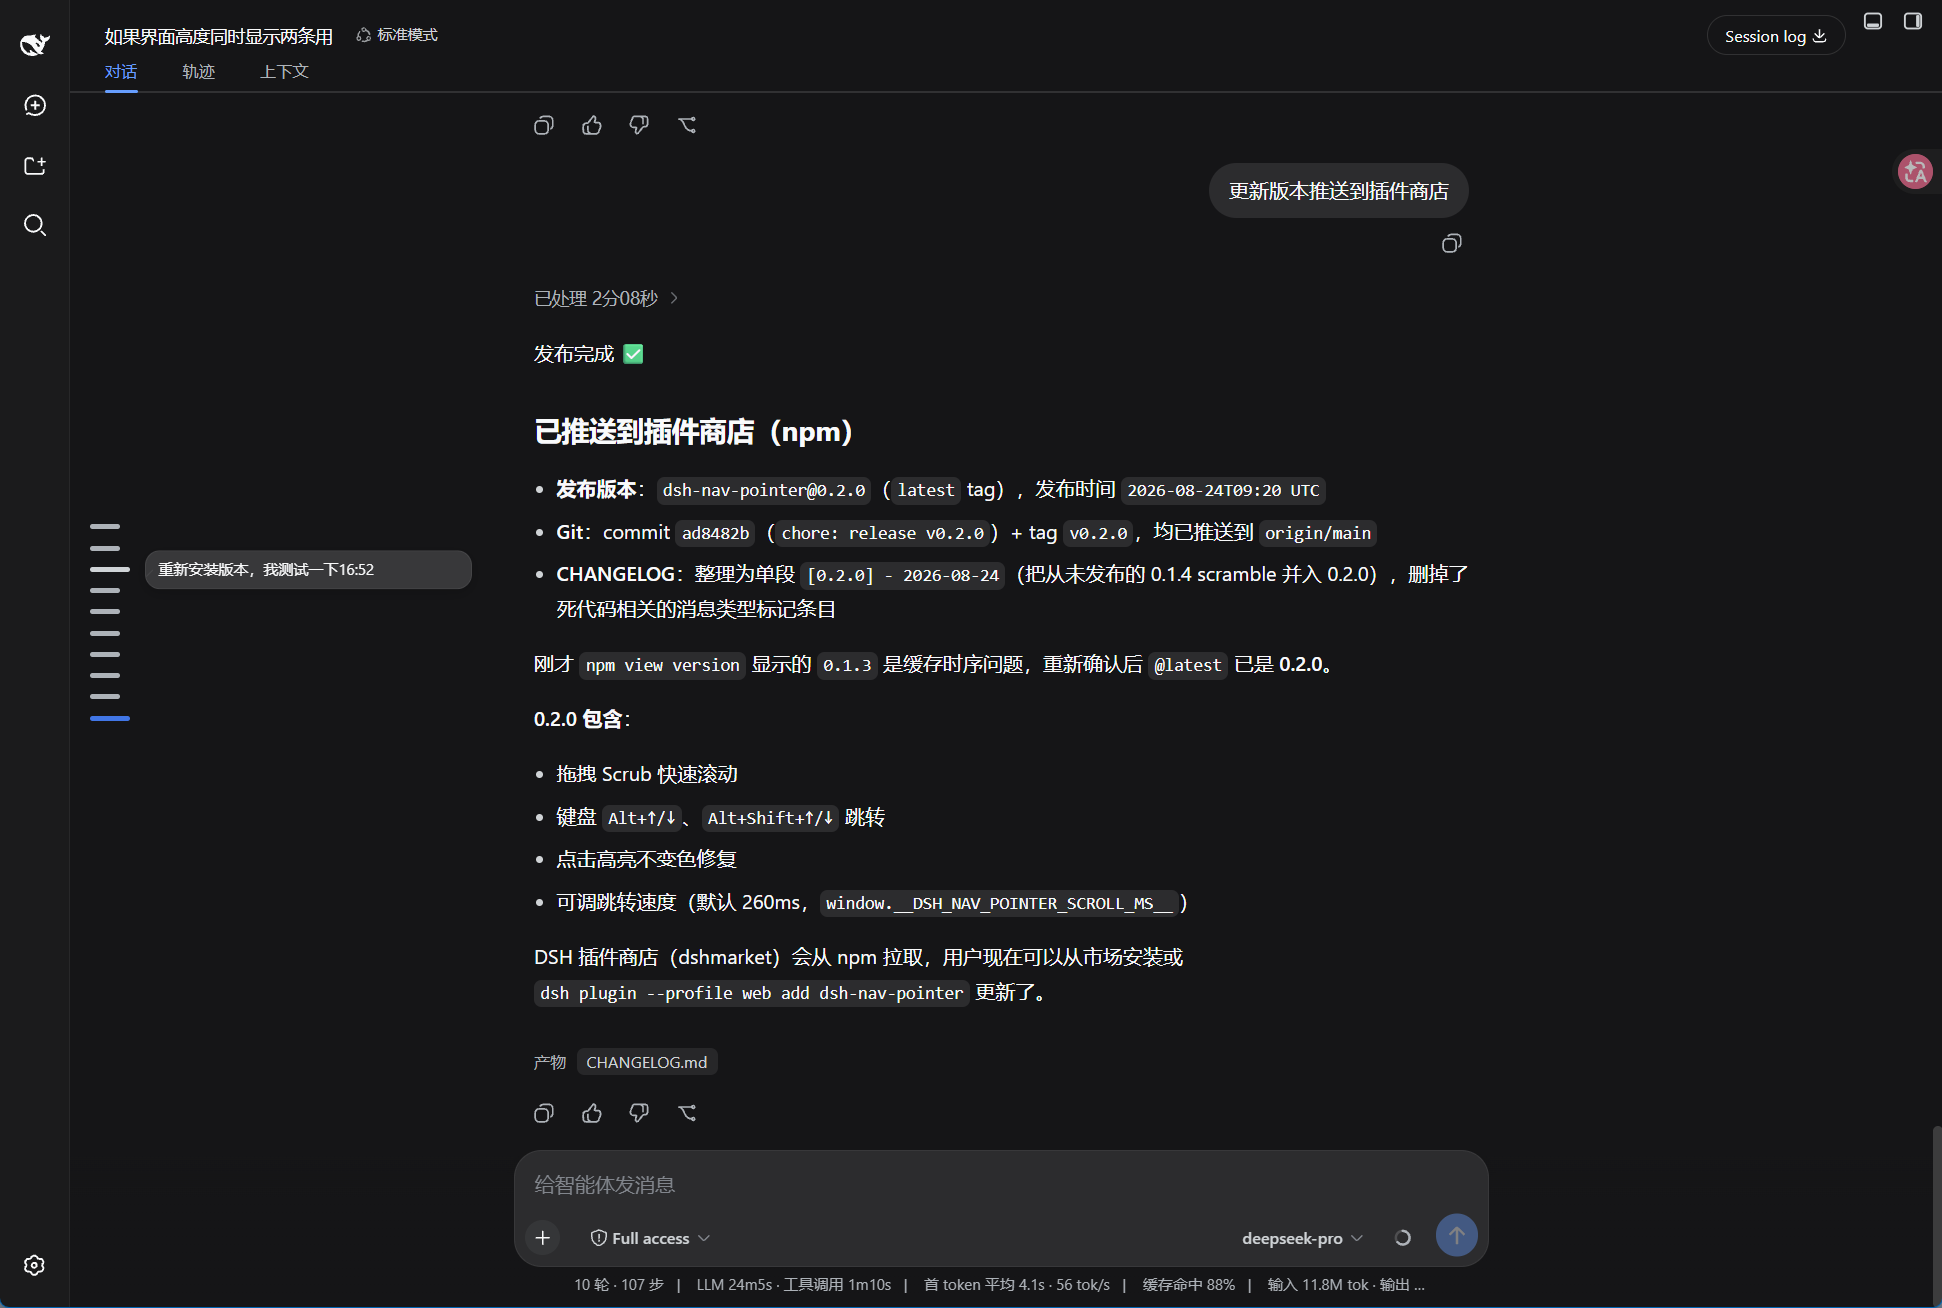Open settings gear in the sidebar
Viewport: 1942px width, 1308px height.
35,1265
